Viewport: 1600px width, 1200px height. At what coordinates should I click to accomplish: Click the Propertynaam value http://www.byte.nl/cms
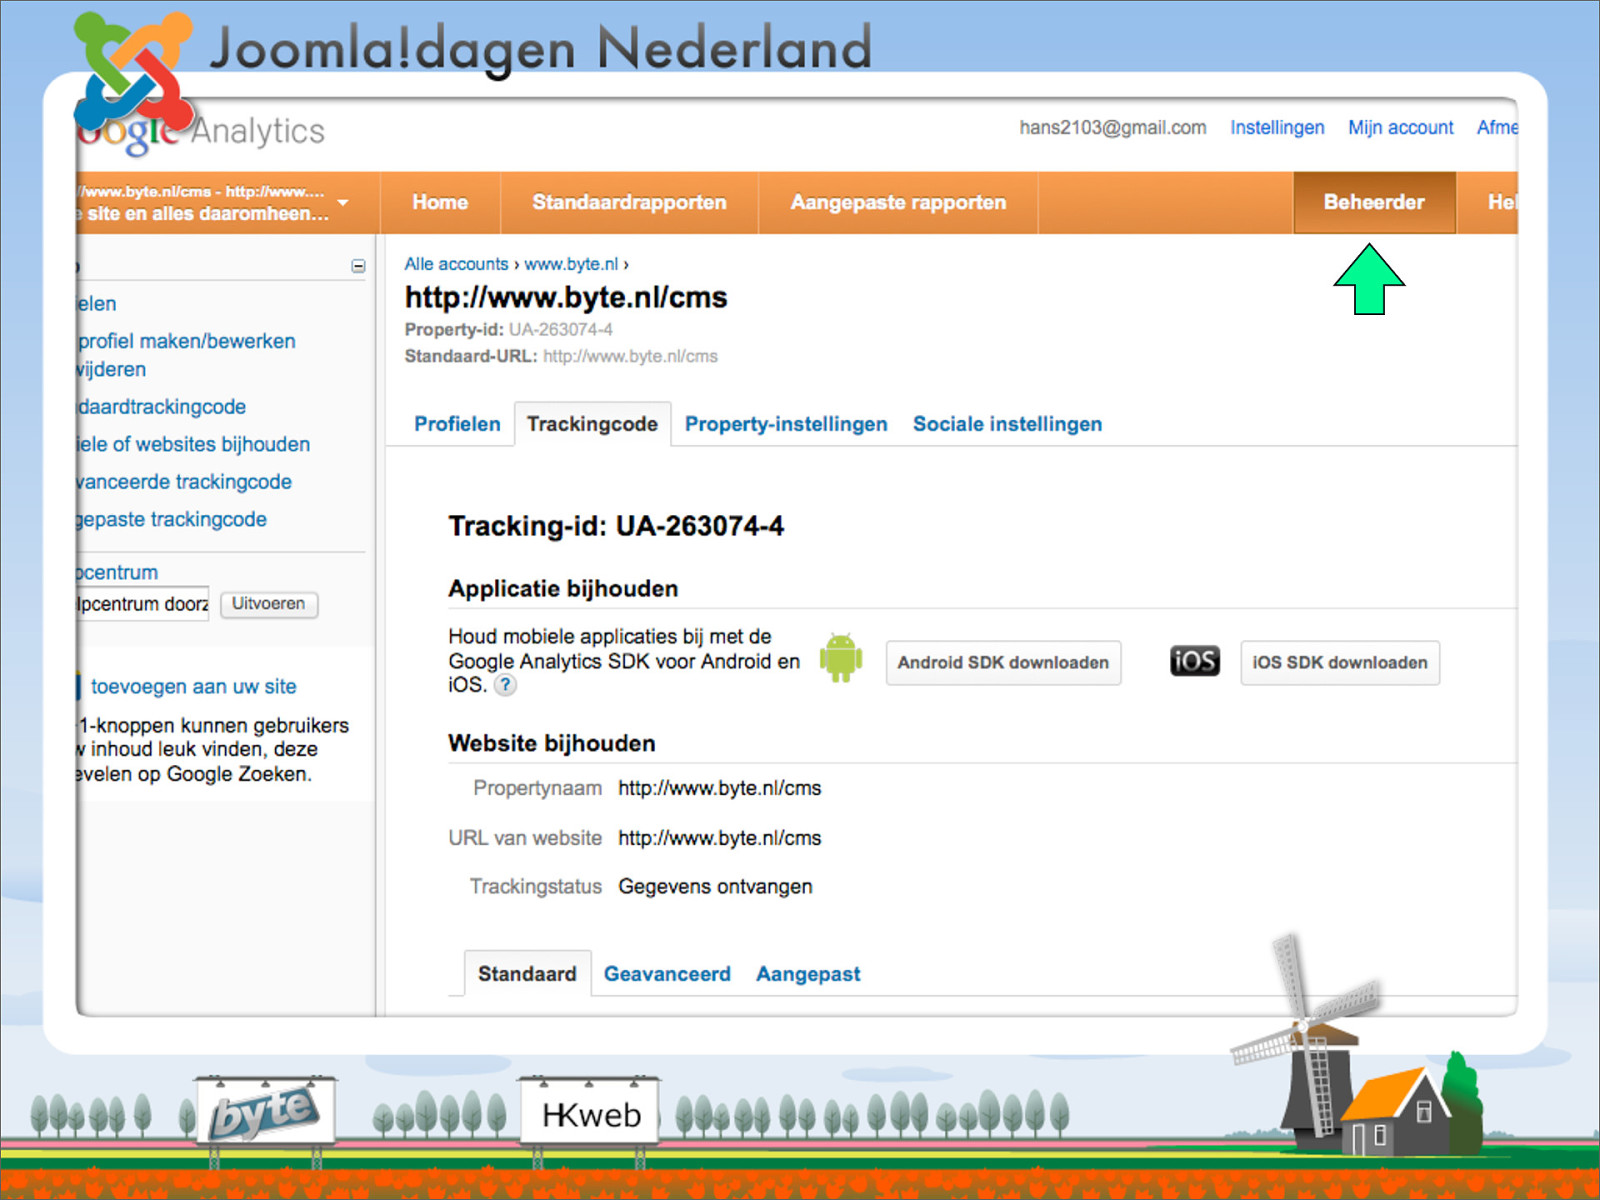pos(719,788)
